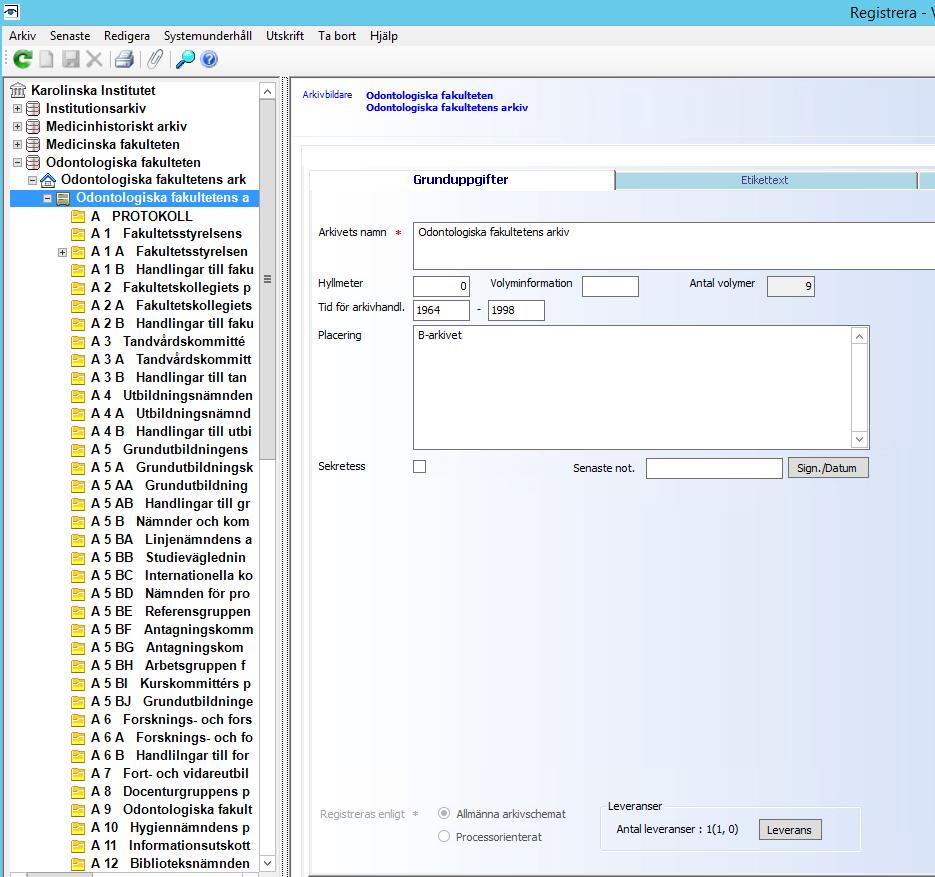Click the Hyllmeter input field
Viewport: 935px width, 877px height.
tap(441, 286)
